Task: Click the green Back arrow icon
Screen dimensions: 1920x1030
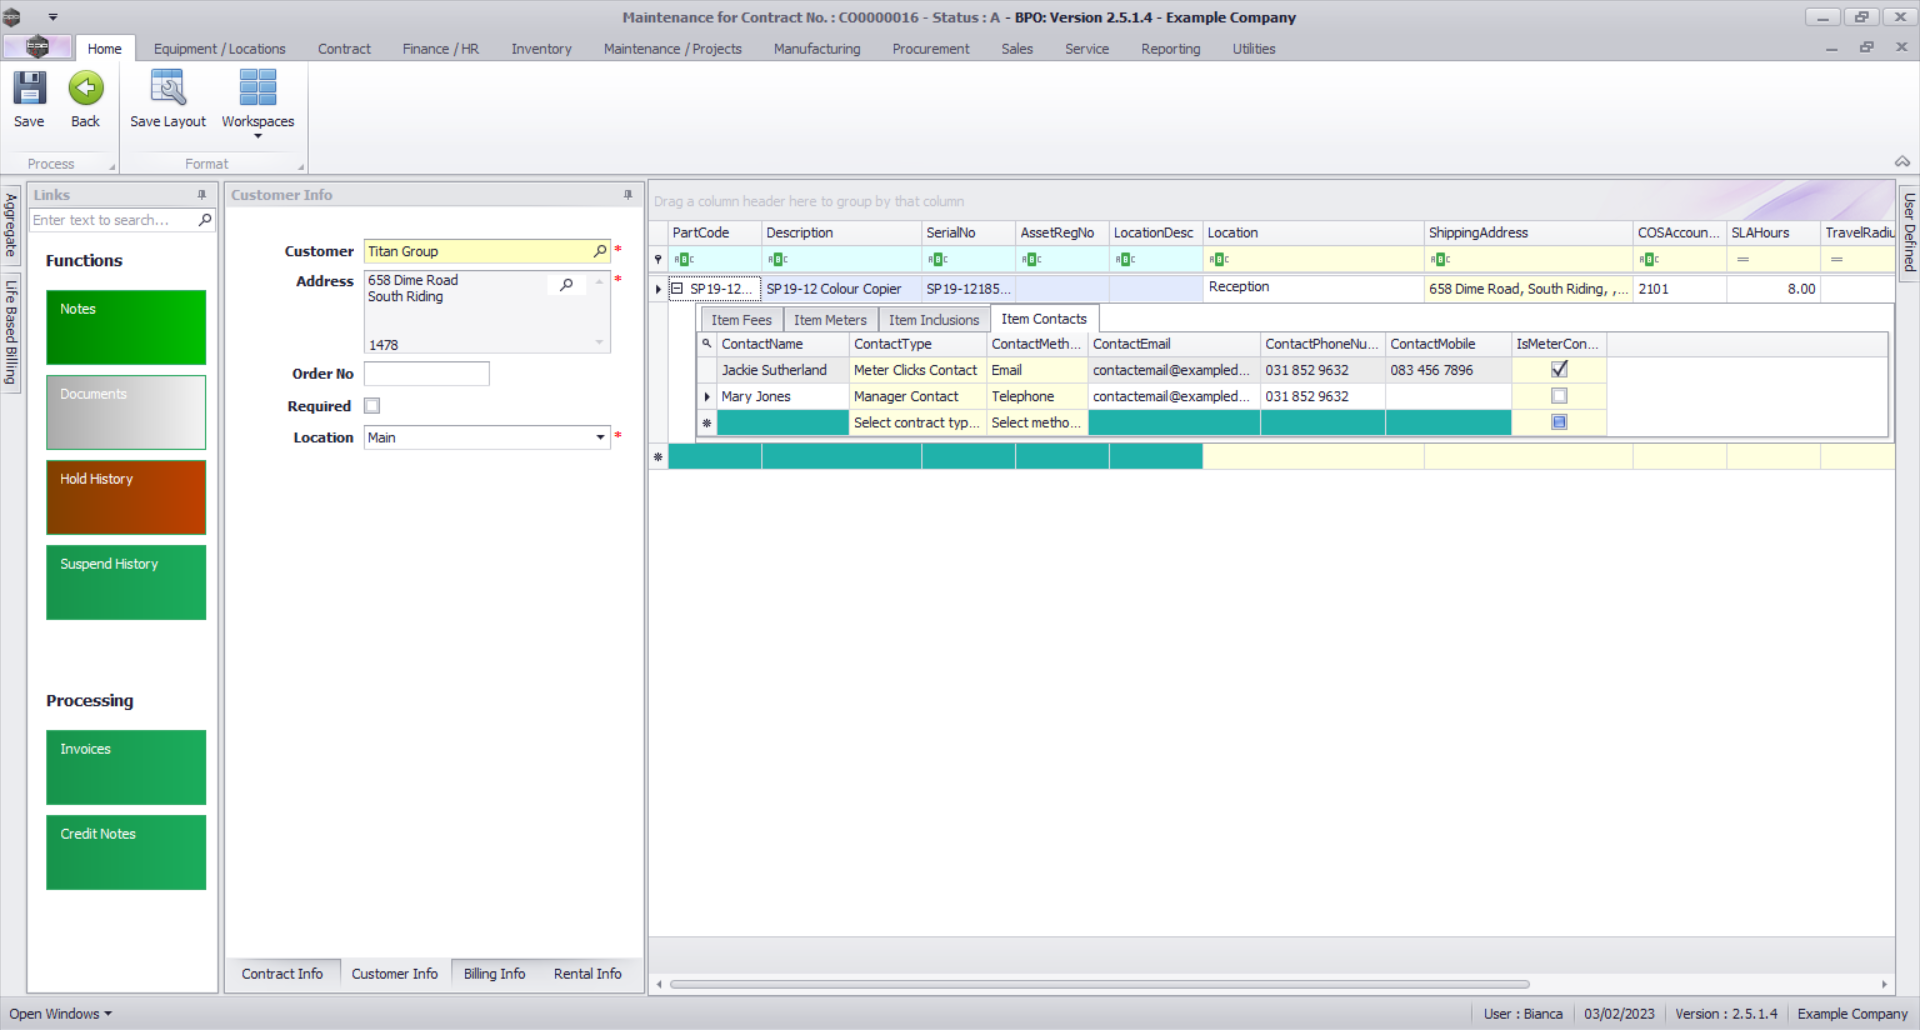Action: [86, 89]
